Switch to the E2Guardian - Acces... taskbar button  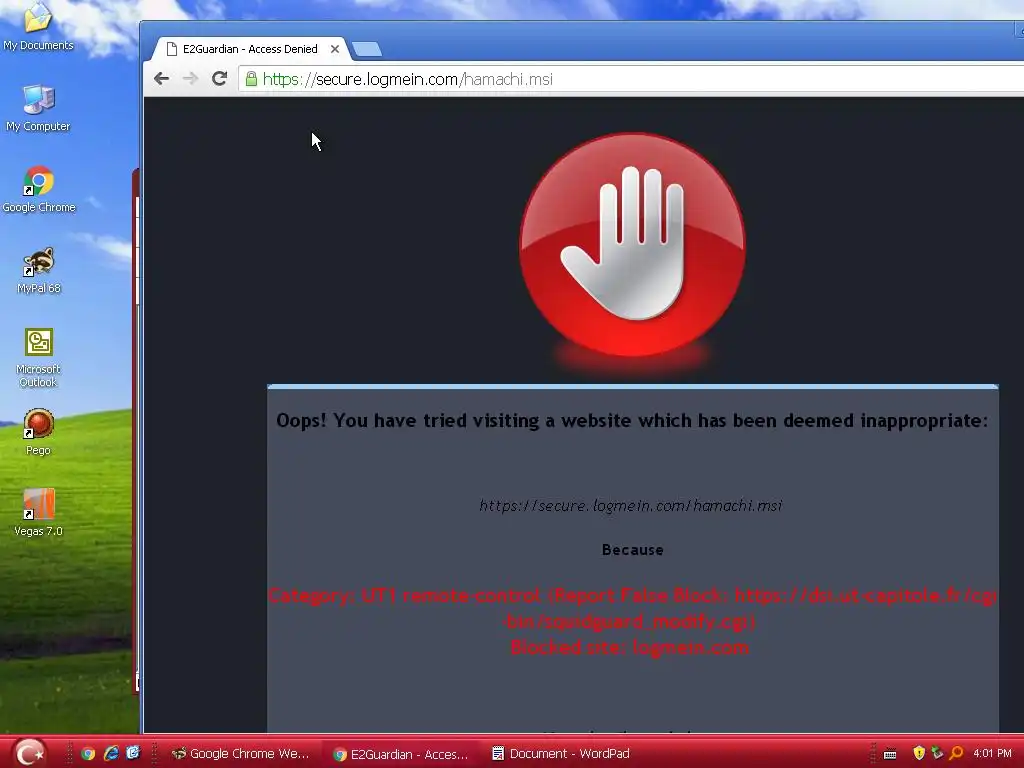pos(401,754)
